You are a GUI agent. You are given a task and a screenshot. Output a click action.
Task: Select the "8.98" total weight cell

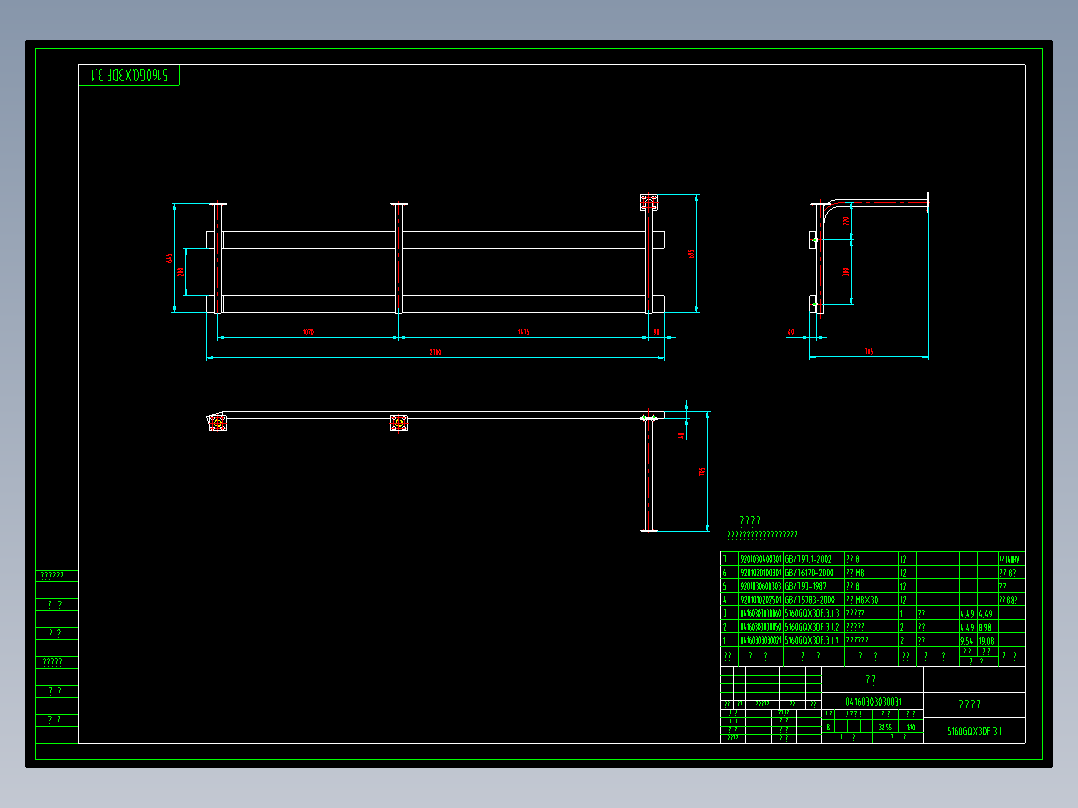pyautogui.click(x=987, y=627)
